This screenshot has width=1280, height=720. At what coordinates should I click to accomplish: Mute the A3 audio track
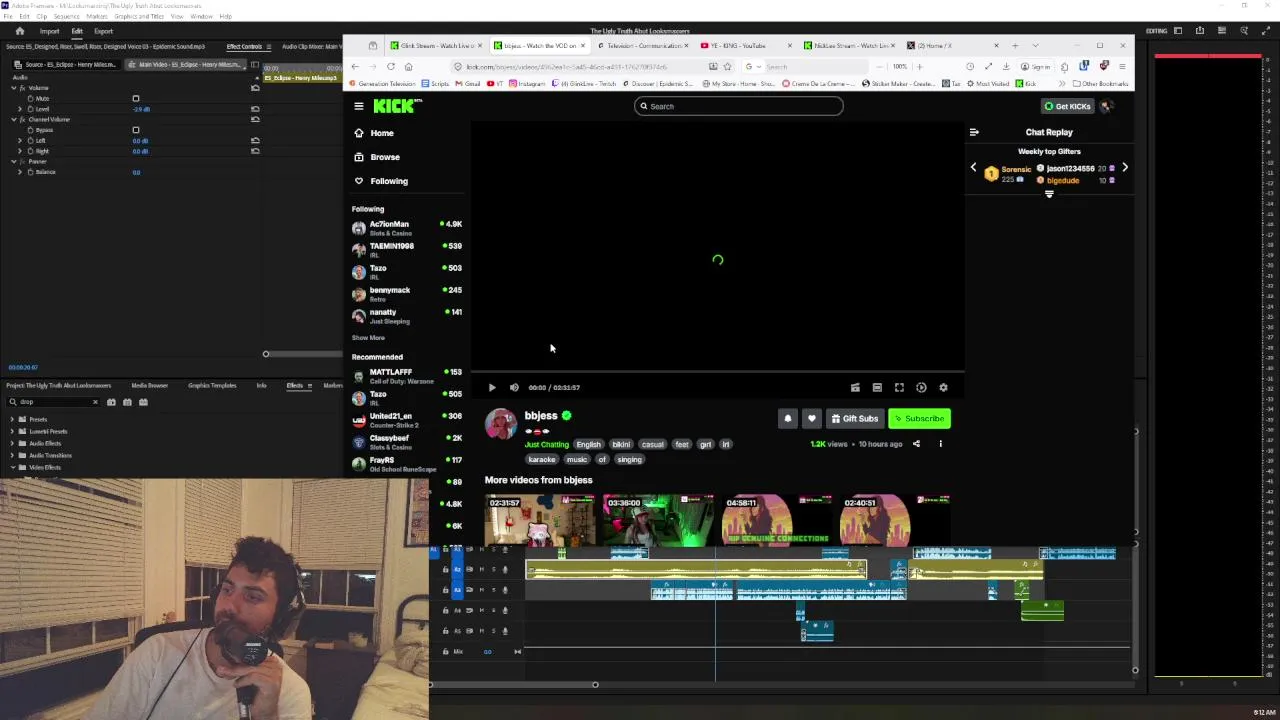pos(481,590)
